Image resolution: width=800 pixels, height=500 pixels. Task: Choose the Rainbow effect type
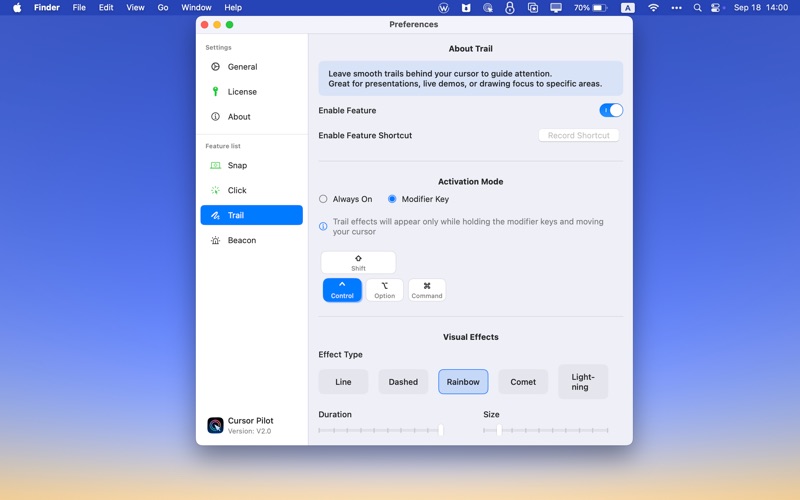[x=463, y=382]
